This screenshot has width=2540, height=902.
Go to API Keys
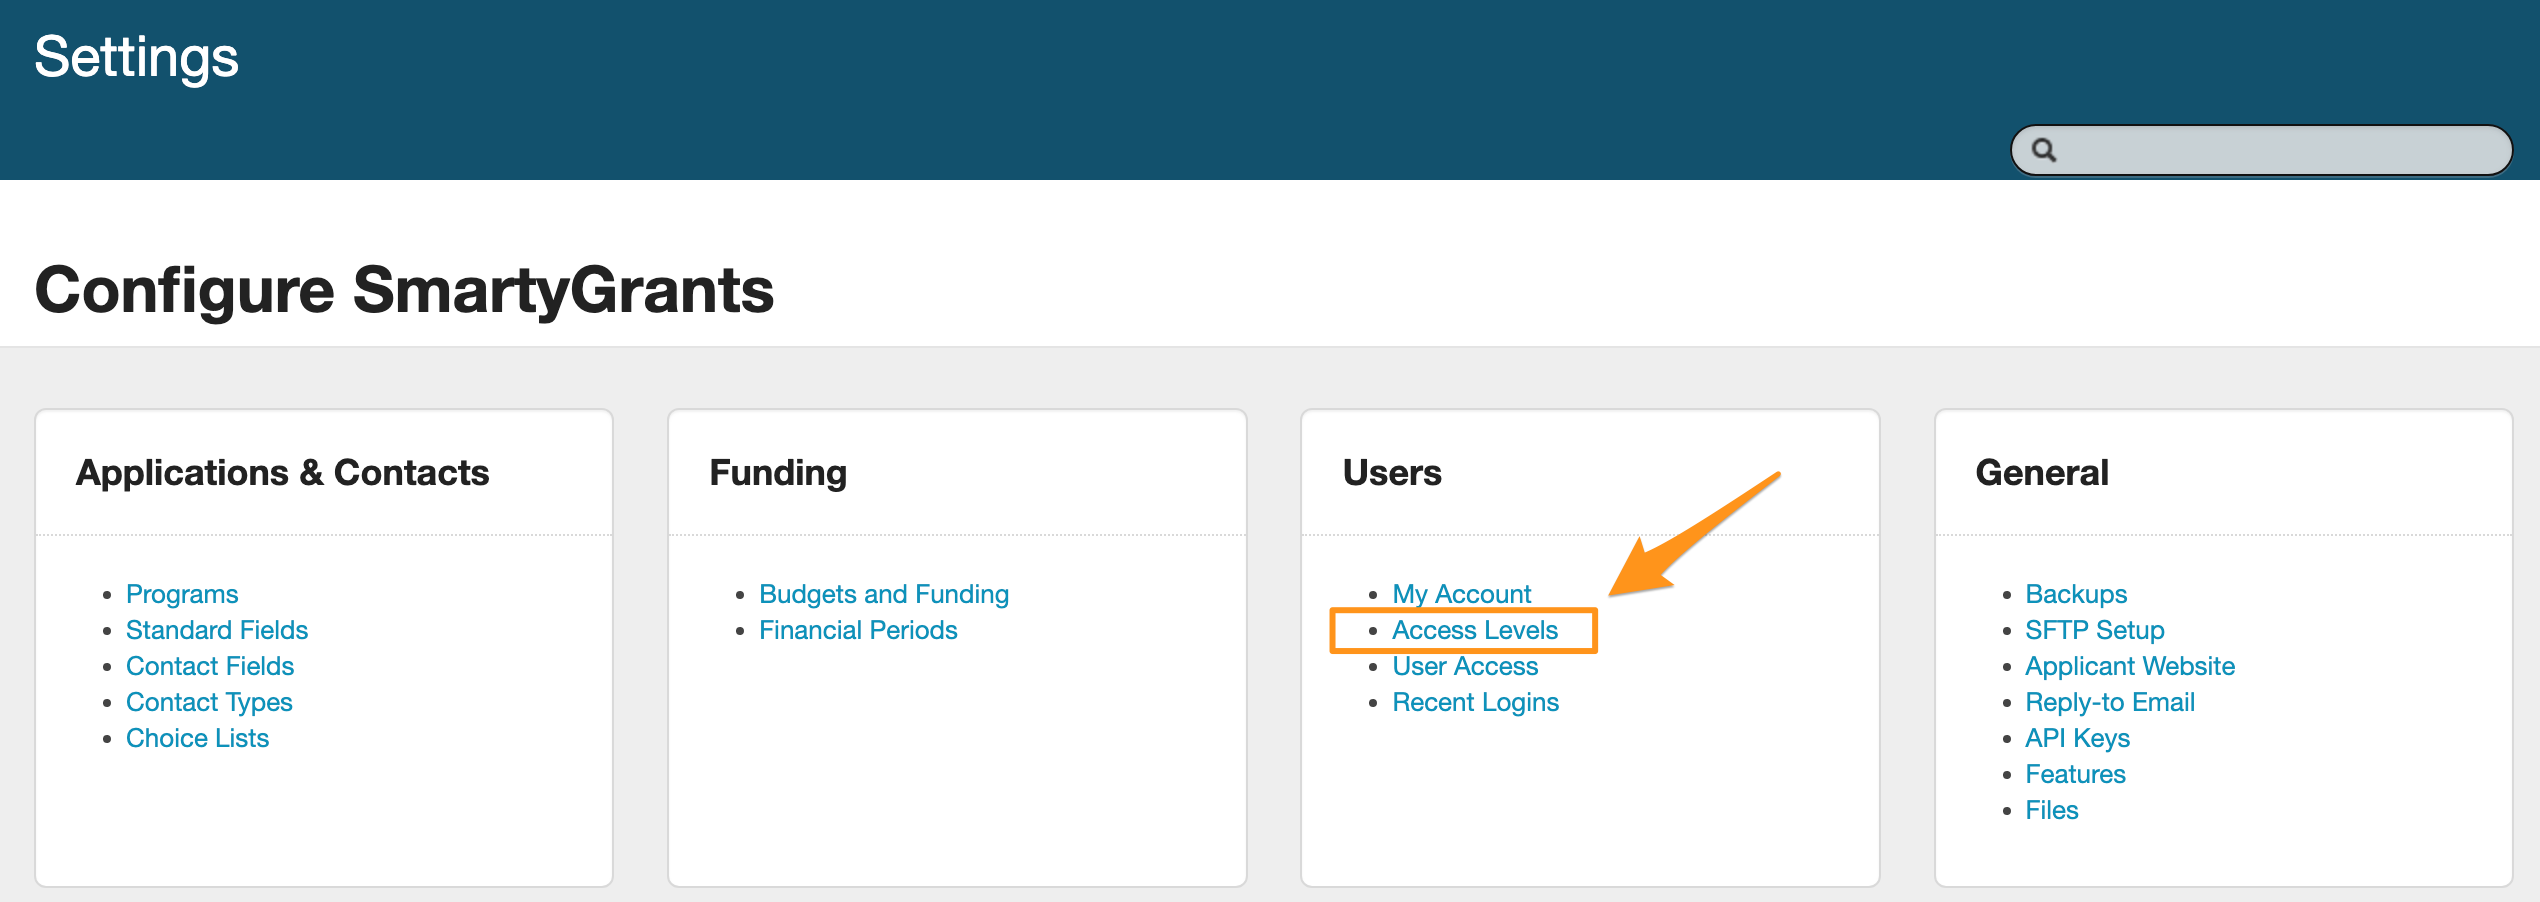point(2077,738)
